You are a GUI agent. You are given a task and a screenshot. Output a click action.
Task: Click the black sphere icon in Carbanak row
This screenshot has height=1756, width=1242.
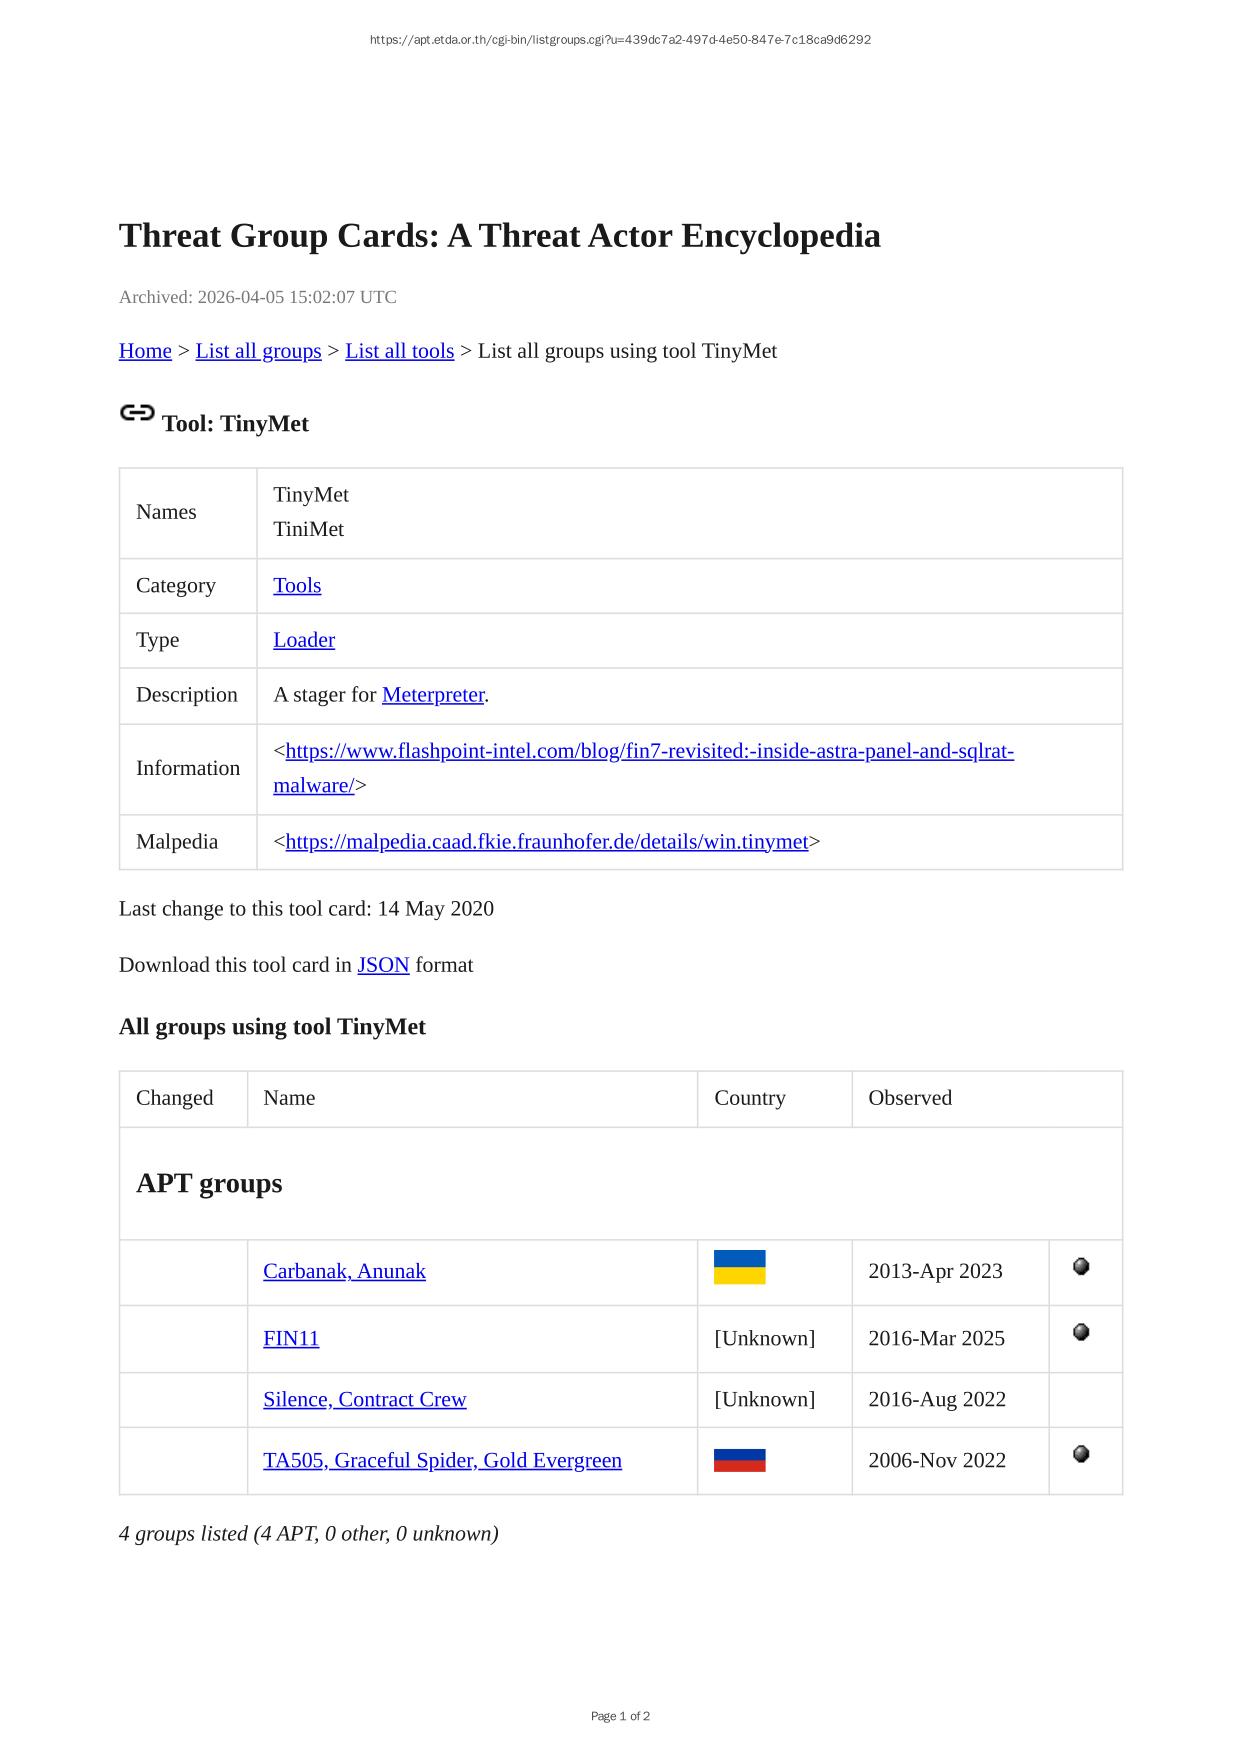click(1080, 1267)
